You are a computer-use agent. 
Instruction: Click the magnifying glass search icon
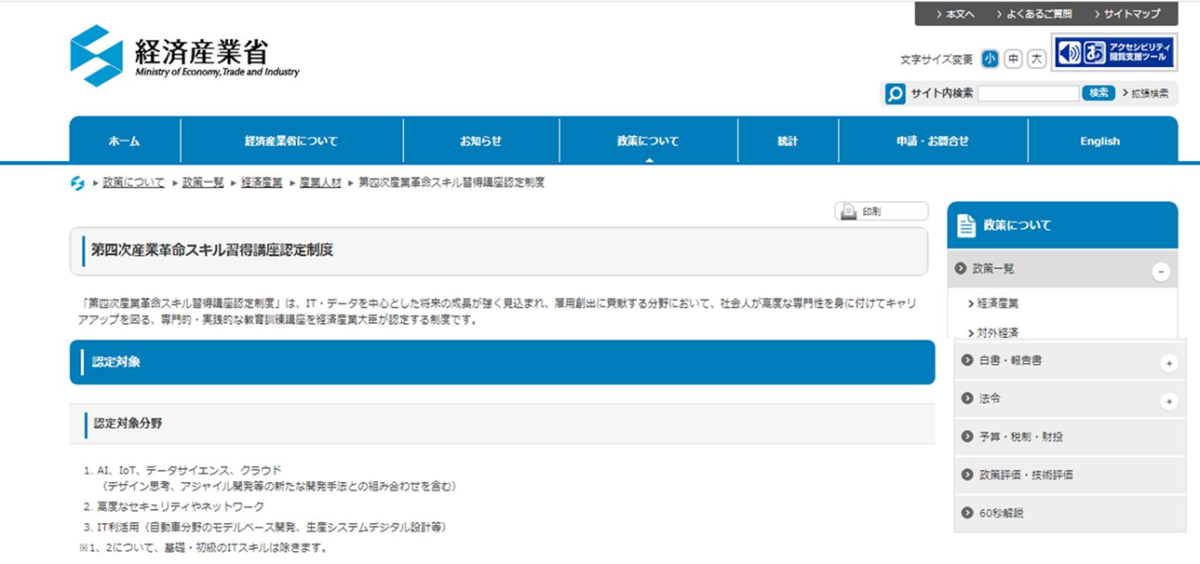click(895, 93)
